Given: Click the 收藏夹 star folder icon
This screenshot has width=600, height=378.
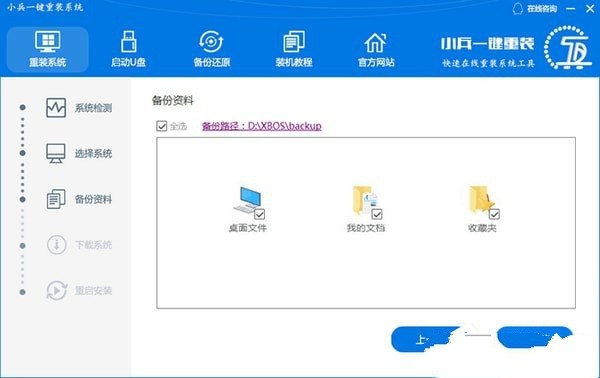Looking at the screenshot, I should pos(481,200).
